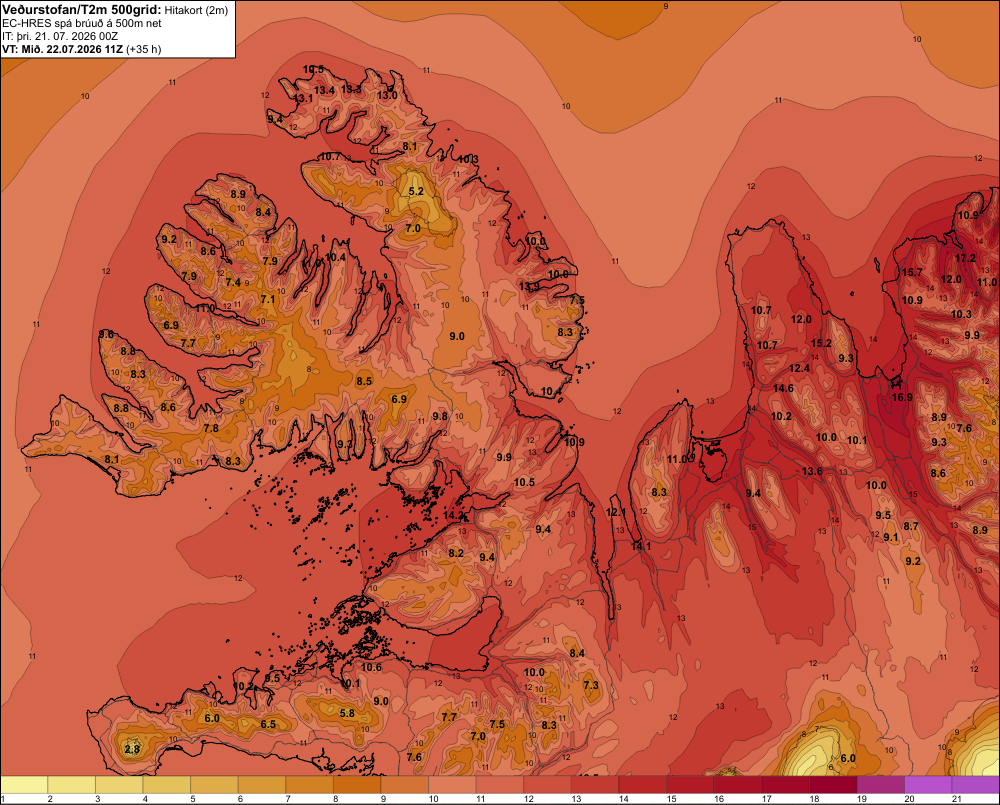Select the magenta legend swatch between 19 and 20

(x=880, y=784)
